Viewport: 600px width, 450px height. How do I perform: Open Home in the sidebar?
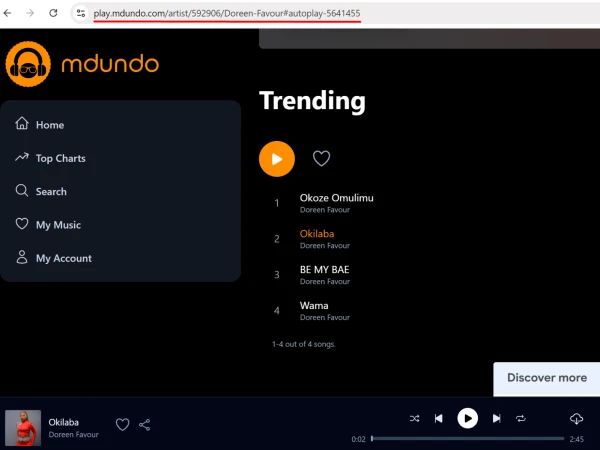(x=50, y=125)
